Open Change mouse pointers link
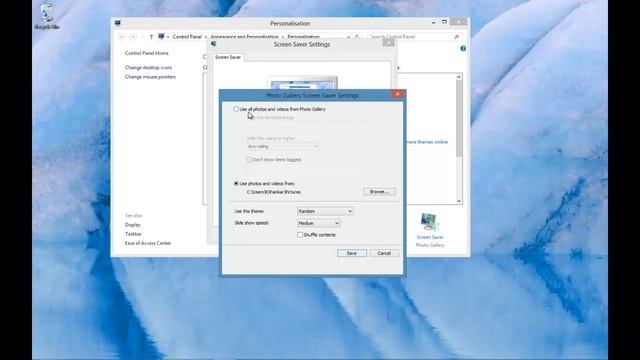This screenshot has height=360, width=640. pos(150,77)
